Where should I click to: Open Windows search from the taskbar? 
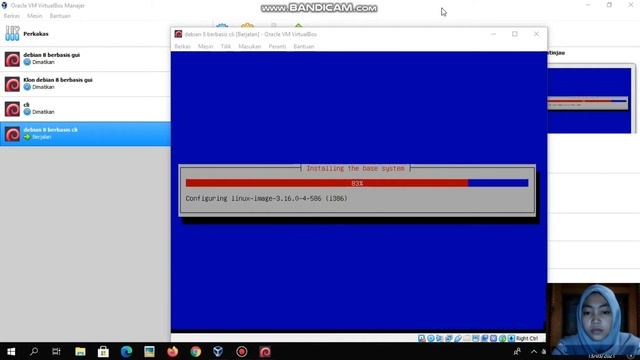(x=34, y=351)
